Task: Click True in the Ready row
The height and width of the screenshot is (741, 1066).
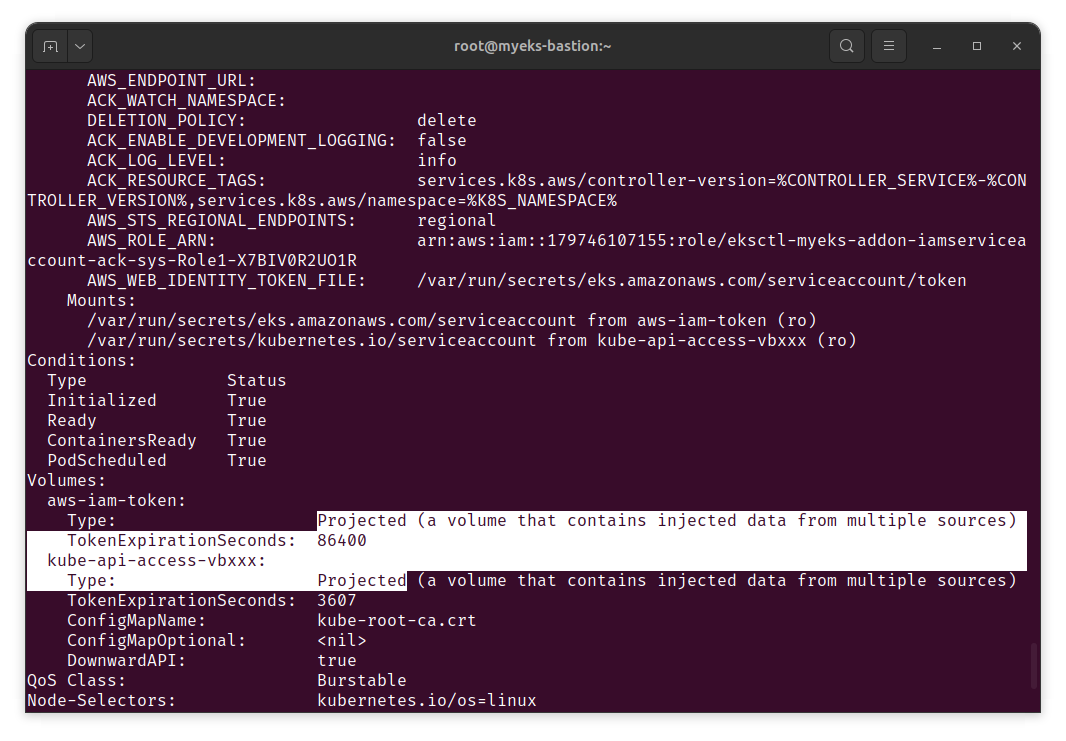Action: (x=247, y=421)
